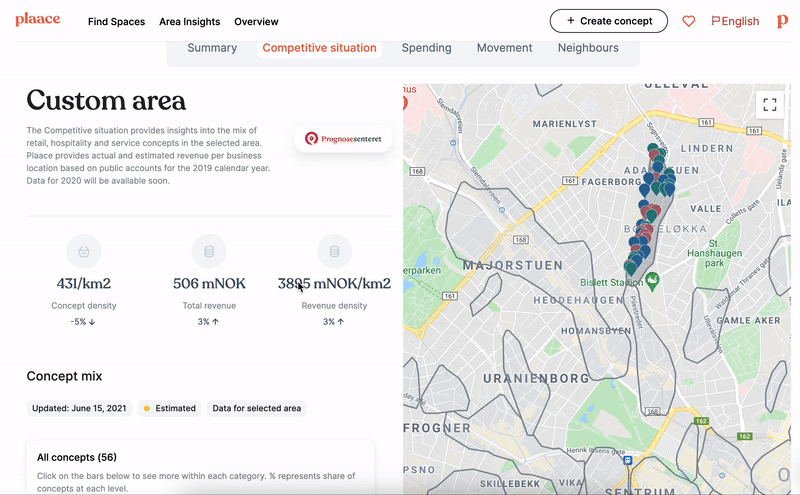Go to Overview in top navigation

[256, 22]
